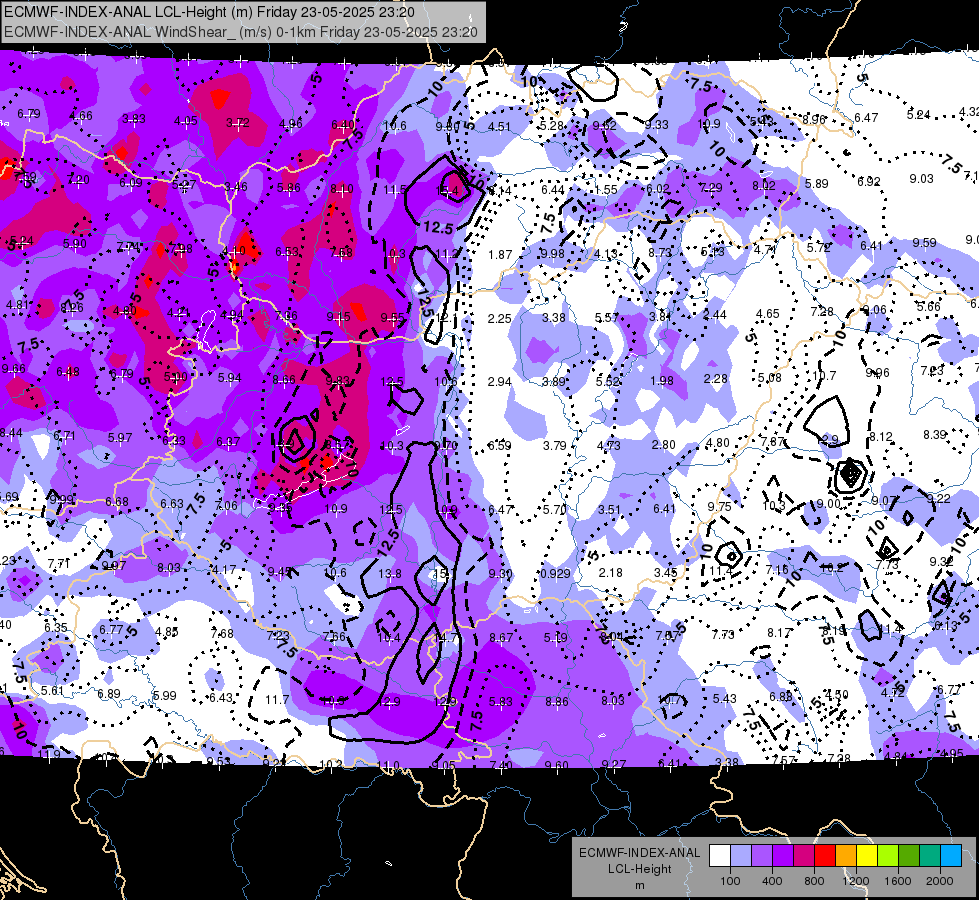Image resolution: width=979 pixels, height=900 pixels.
Task: Click the wind shear value "9.30"
Action: coord(500,573)
